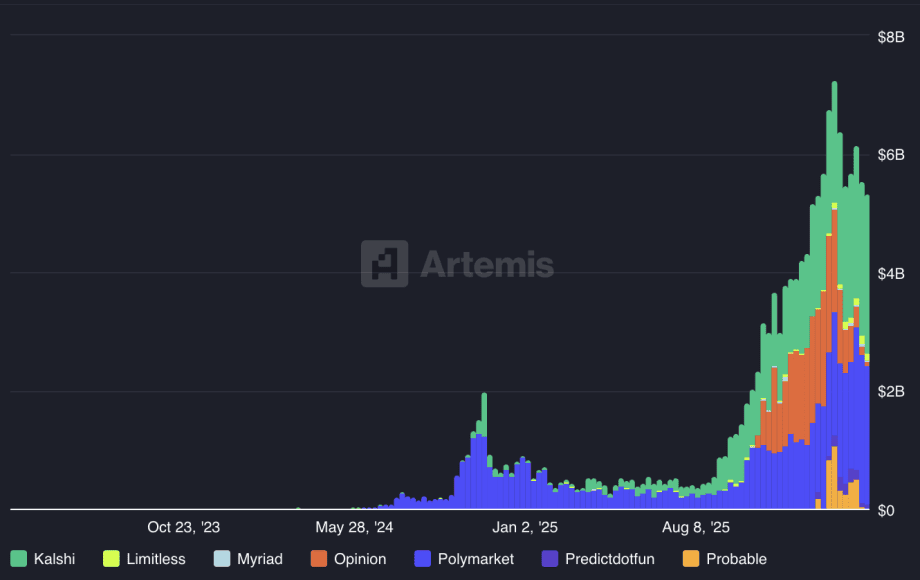Click the $4B y-axis label

(890, 273)
